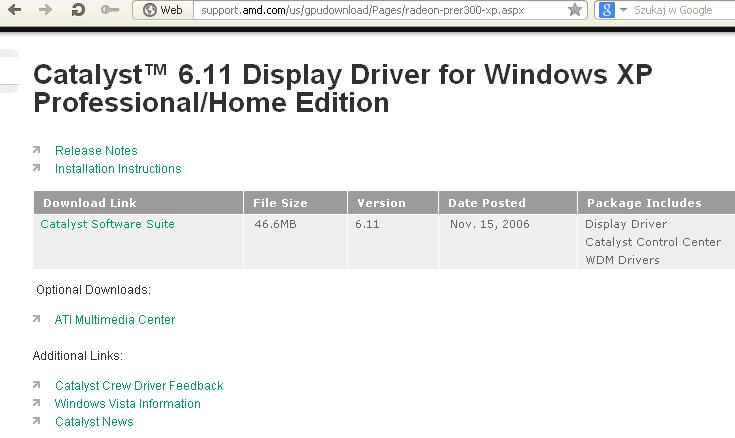The image size is (735, 438).
Task: Click the 'Catalyst Control Center' package entry
Action: [653, 242]
